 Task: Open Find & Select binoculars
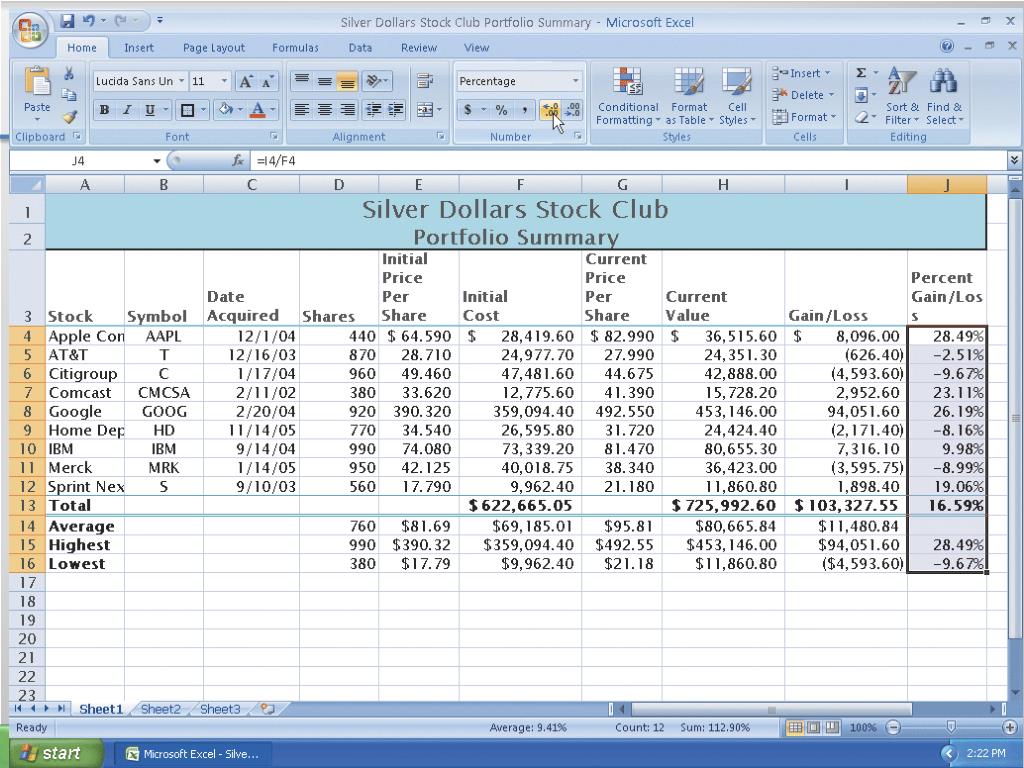[x=944, y=95]
